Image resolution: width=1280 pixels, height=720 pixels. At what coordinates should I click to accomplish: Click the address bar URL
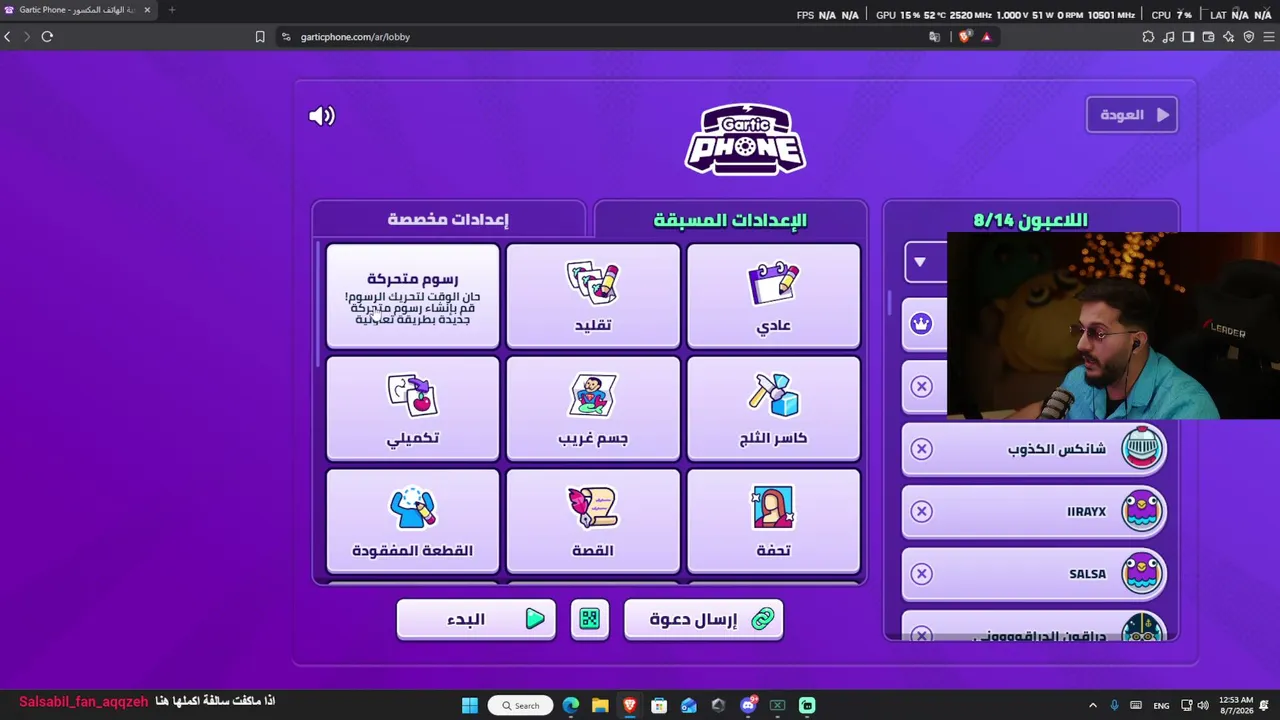(355, 37)
